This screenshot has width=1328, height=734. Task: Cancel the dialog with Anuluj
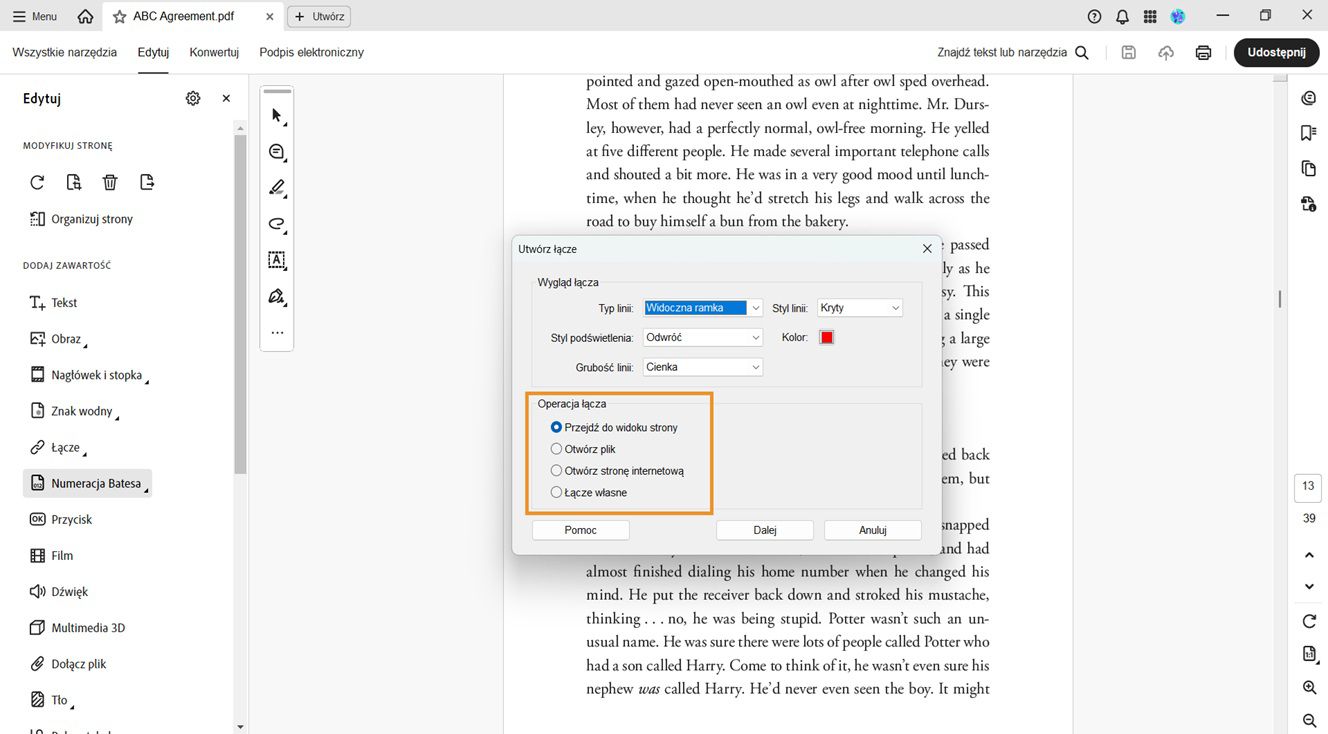click(x=873, y=530)
